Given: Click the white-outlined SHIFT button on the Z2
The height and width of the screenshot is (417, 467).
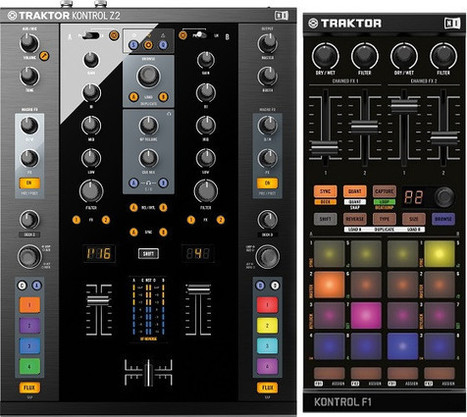Looking at the screenshot, I should (x=148, y=254).
